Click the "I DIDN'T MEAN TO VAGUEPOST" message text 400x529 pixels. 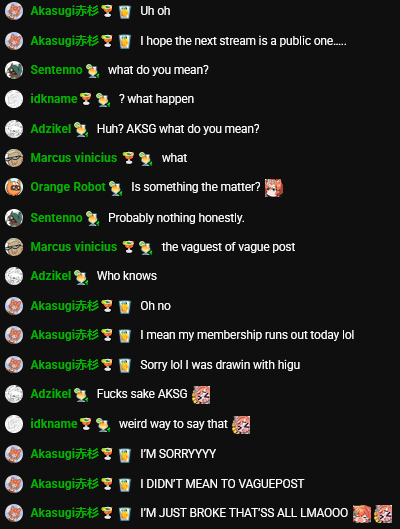(x=222, y=484)
